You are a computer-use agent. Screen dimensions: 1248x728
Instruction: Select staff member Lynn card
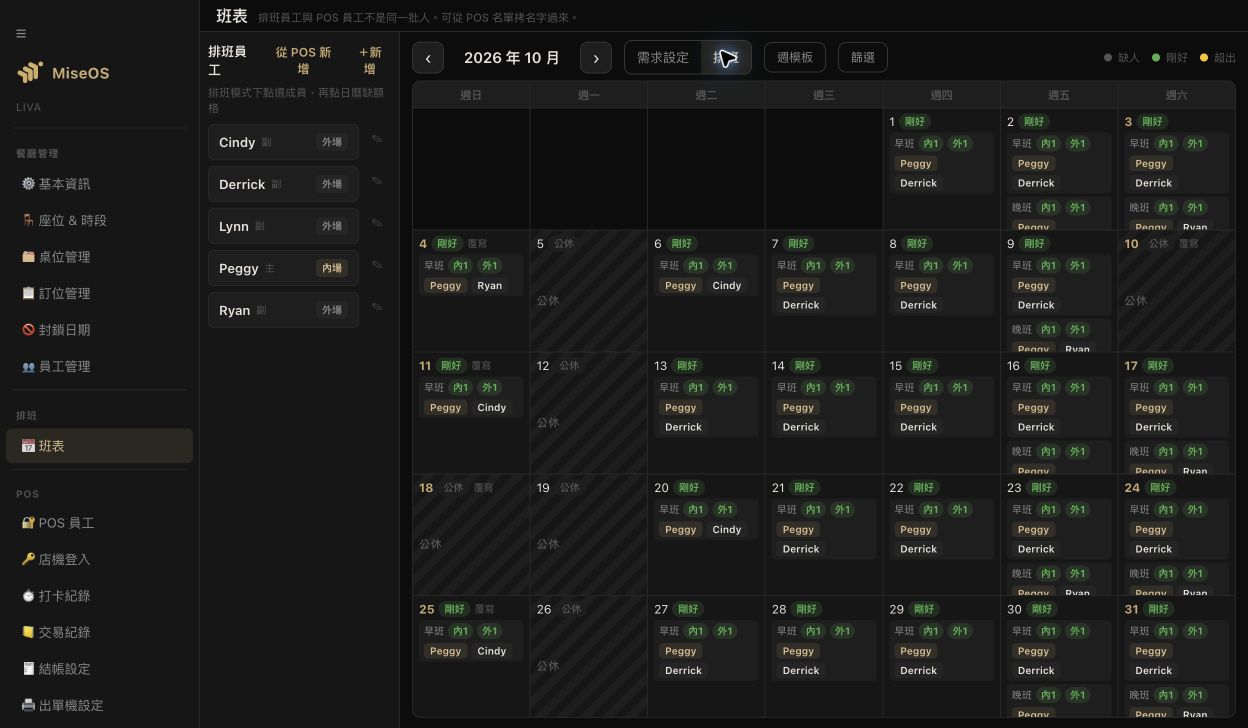click(283, 226)
